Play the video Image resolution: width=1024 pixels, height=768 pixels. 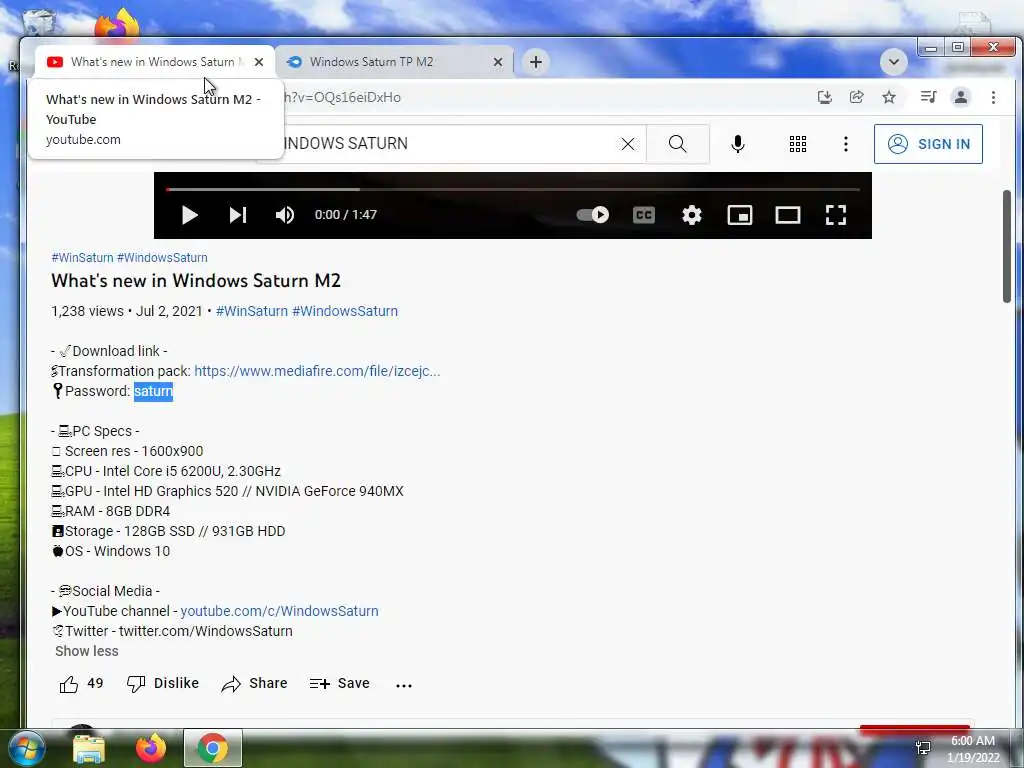(189, 215)
